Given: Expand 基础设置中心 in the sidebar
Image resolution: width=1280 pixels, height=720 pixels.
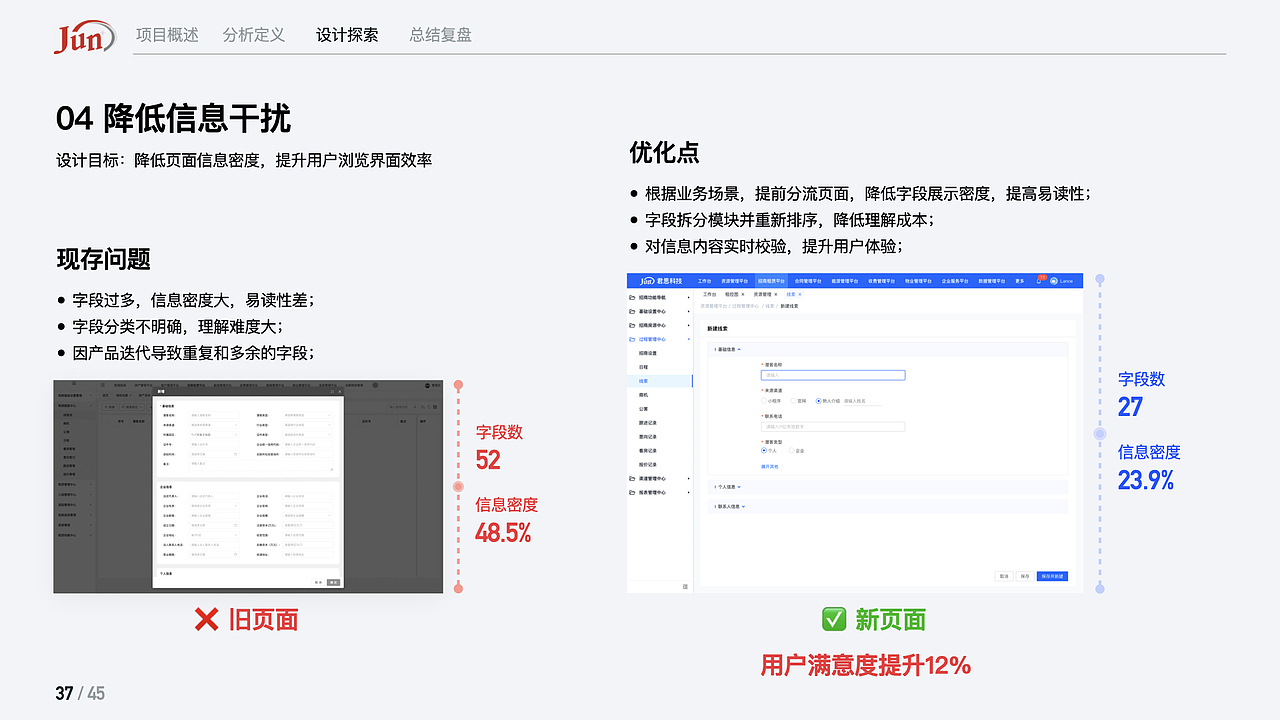Looking at the screenshot, I should pos(689,311).
